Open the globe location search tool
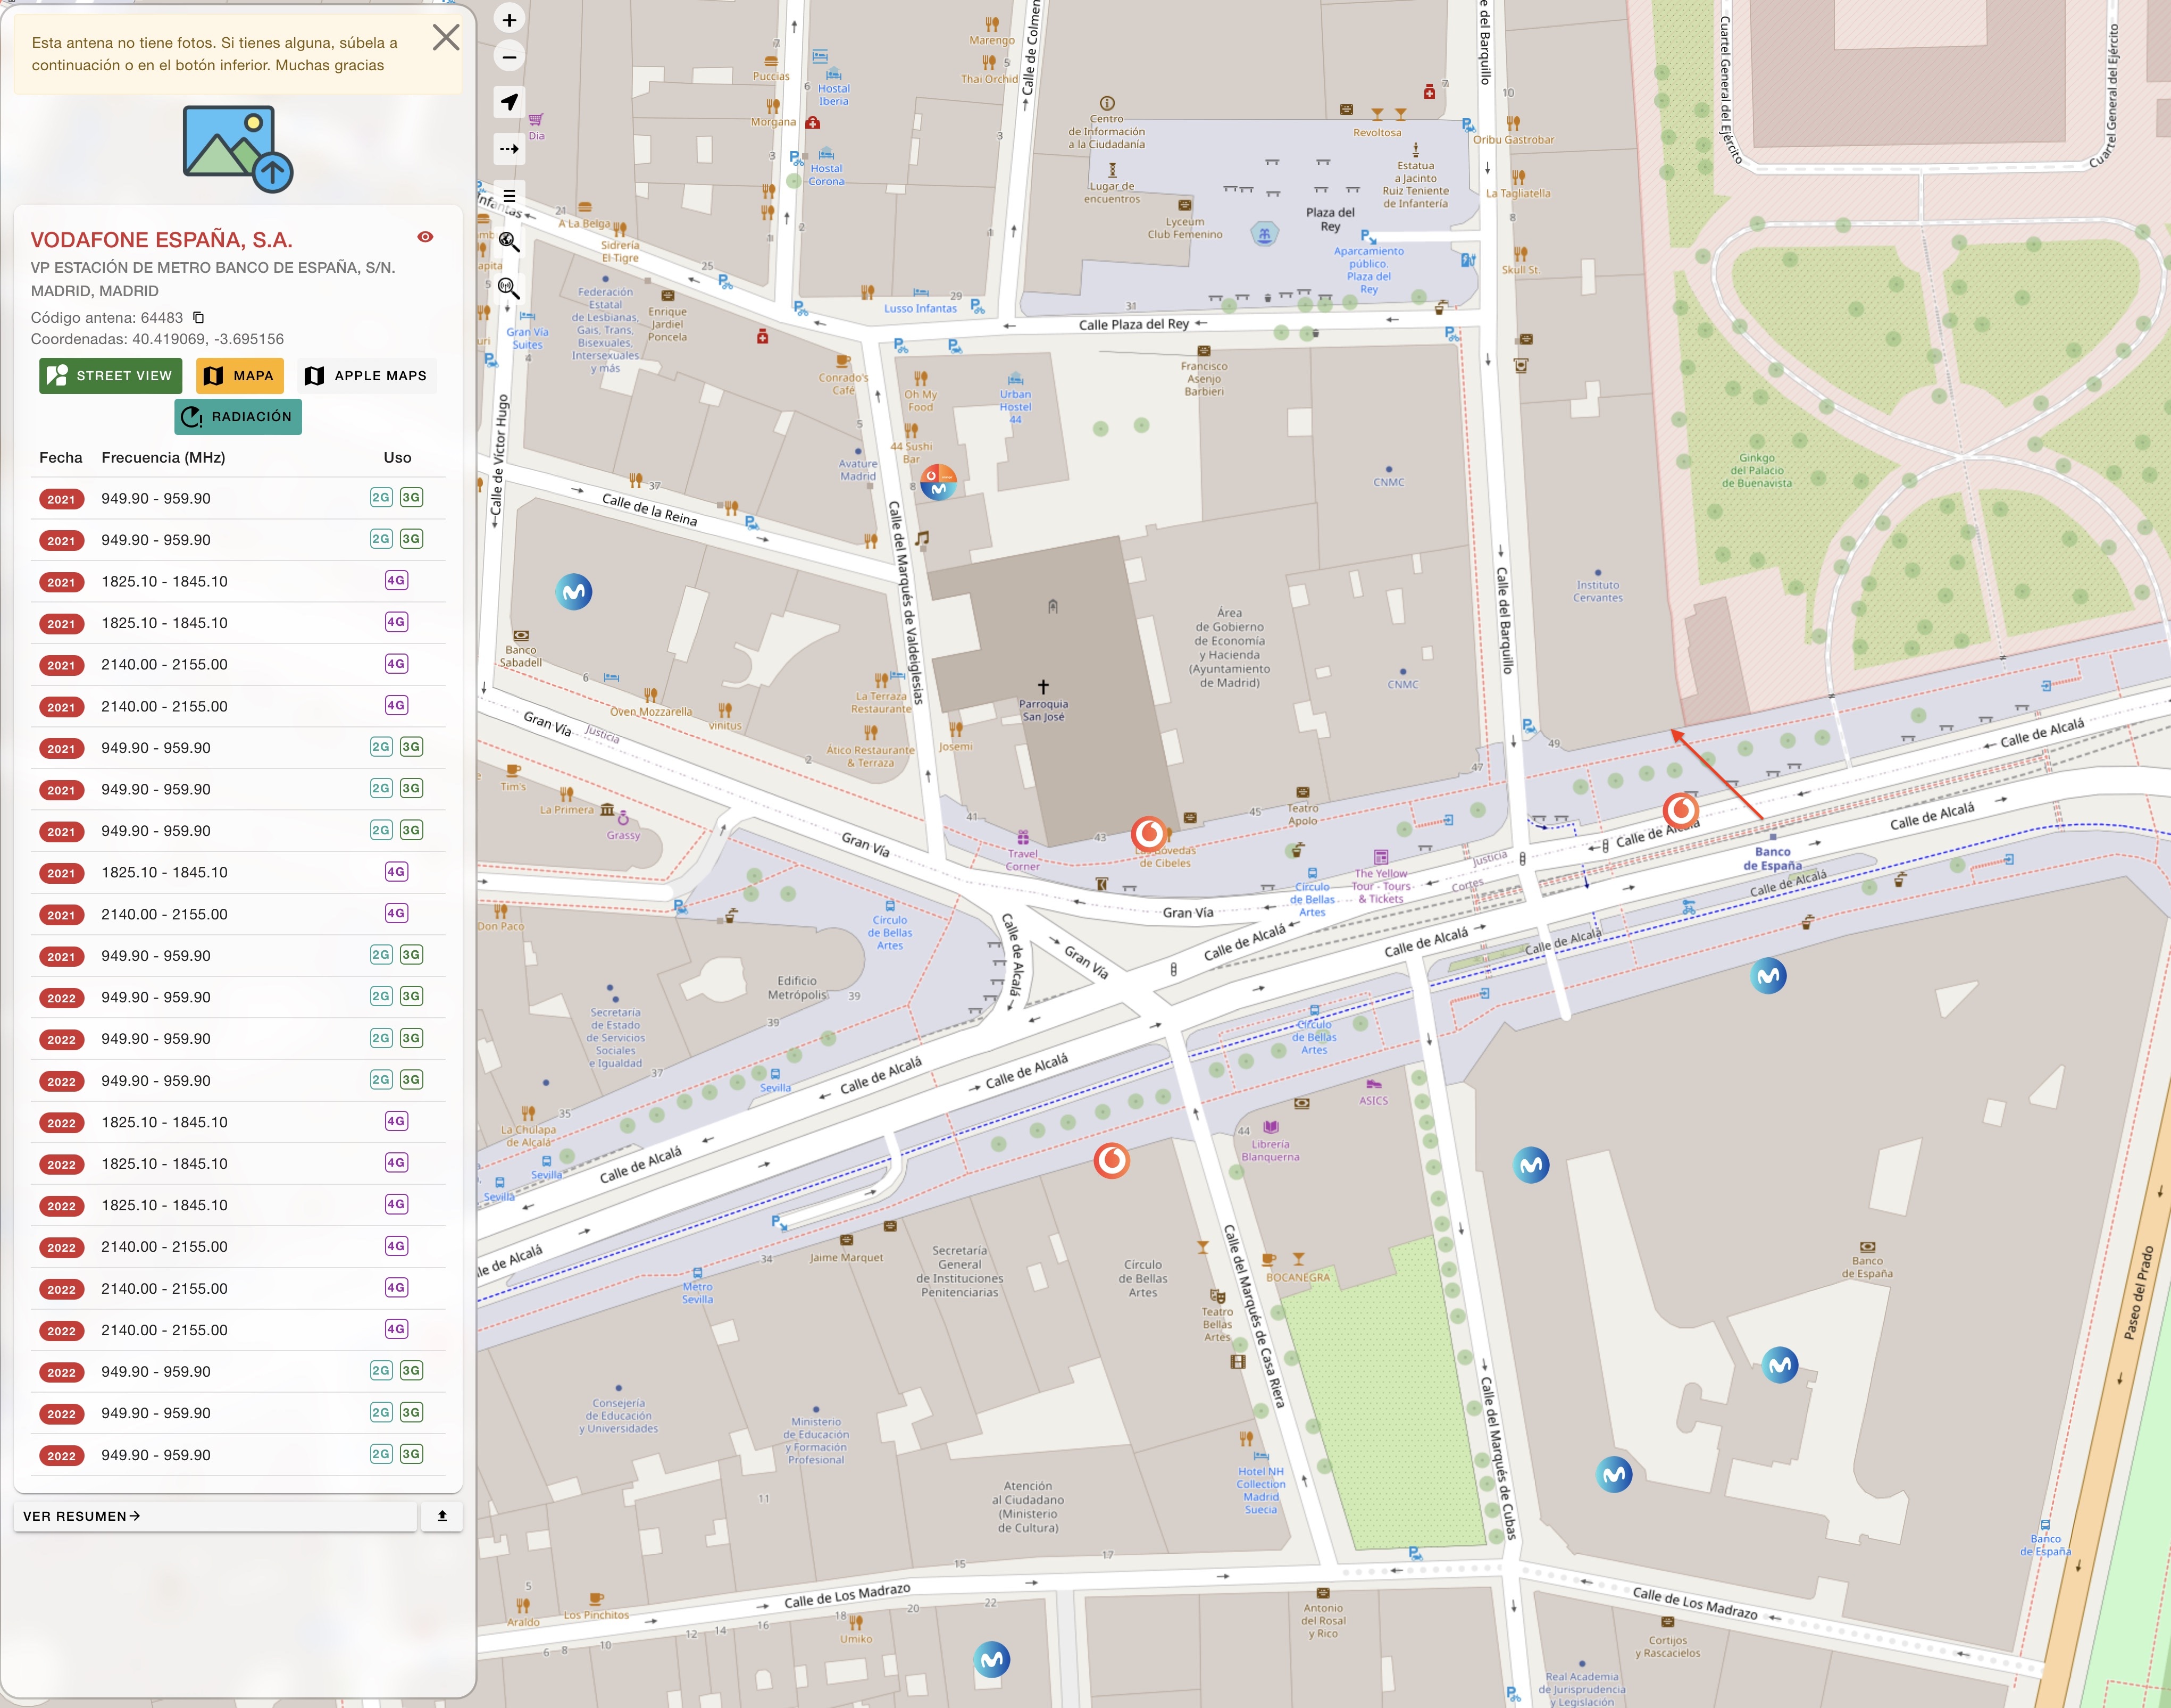Screen dimensions: 2171x1708 (x=509, y=242)
